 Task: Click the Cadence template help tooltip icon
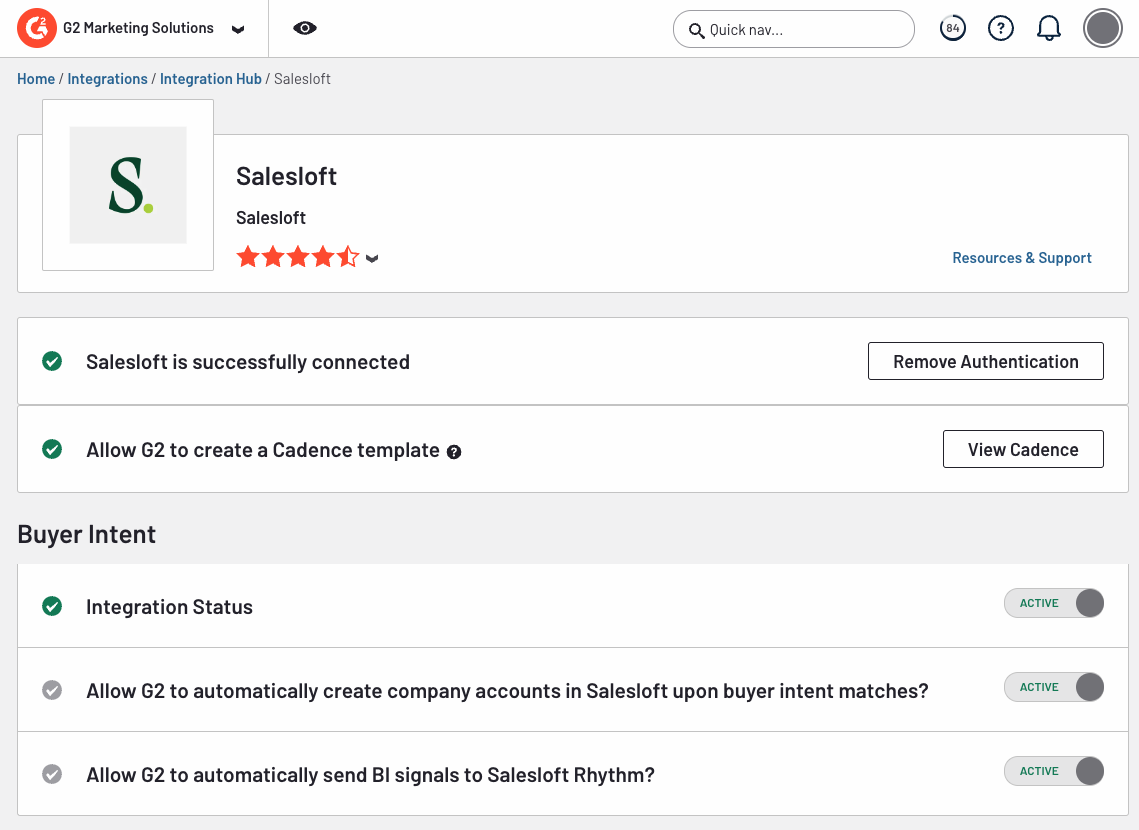click(454, 452)
